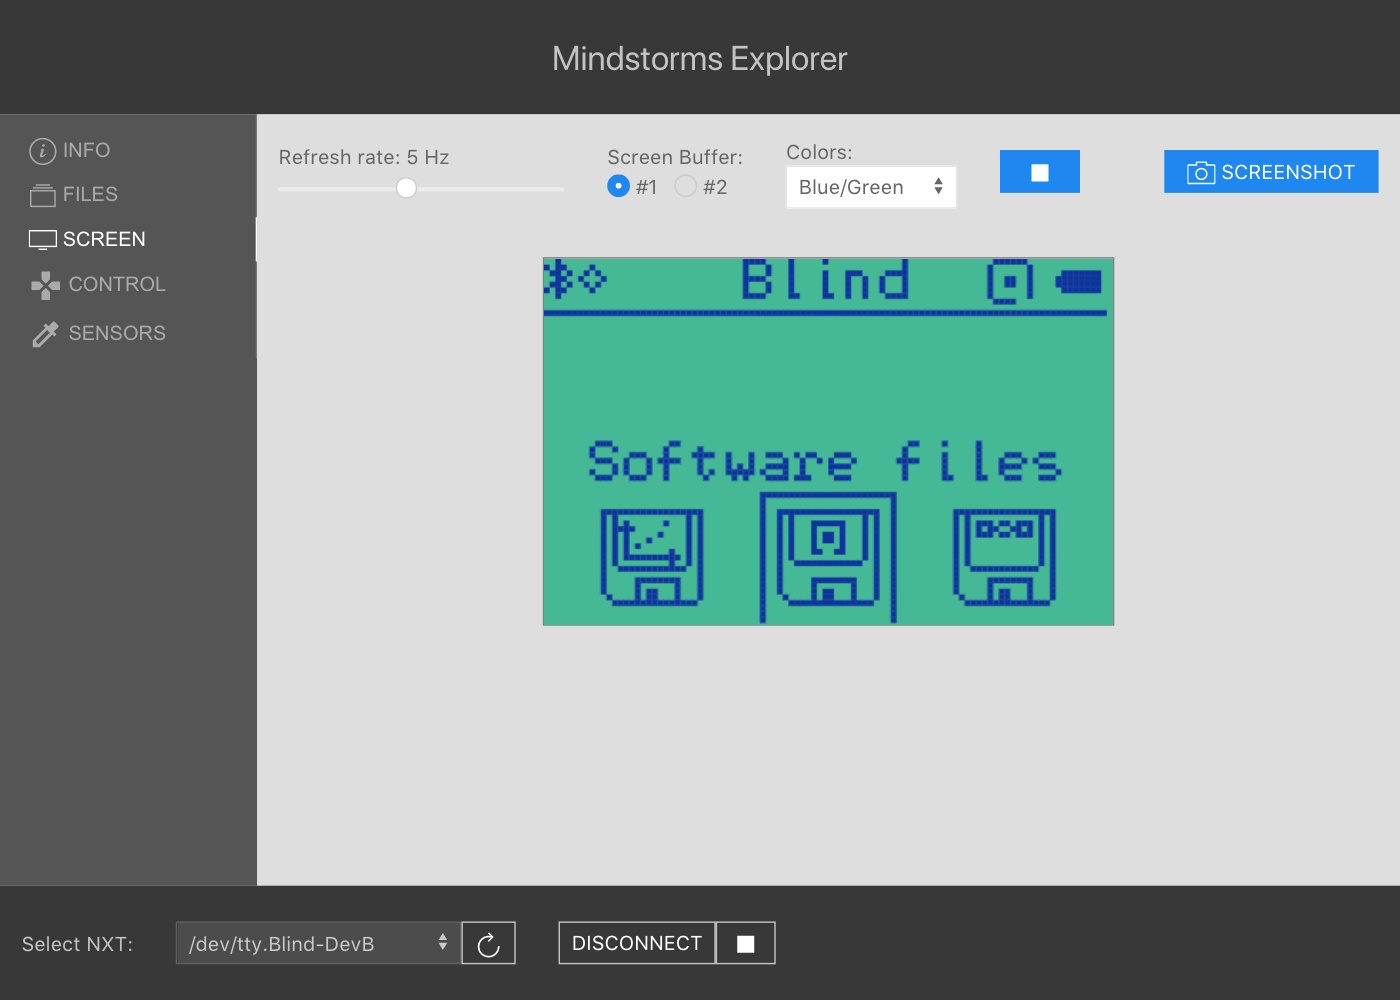This screenshot has height=1000, width=1400.
Task: Adjust the Refresh rate slider handle
Action: tap(406, 188)
